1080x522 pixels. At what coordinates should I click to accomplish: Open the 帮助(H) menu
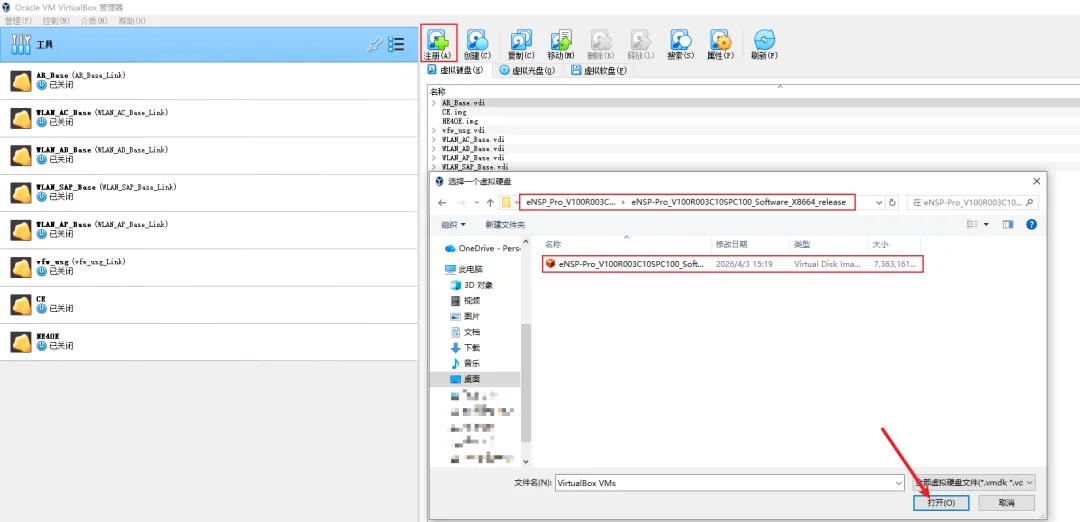pyautogui.click(x=132, y=21)
